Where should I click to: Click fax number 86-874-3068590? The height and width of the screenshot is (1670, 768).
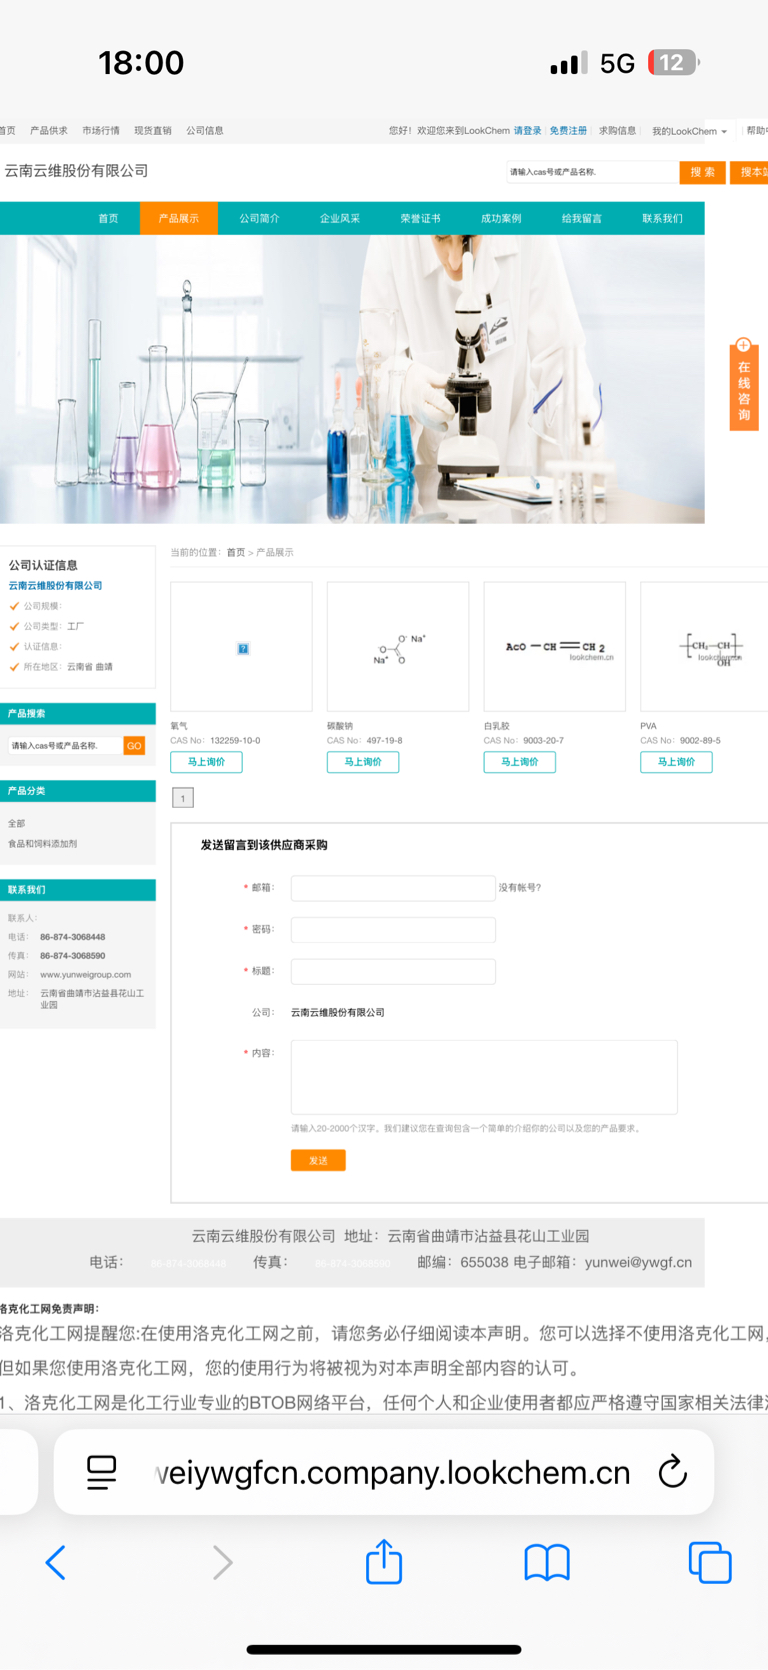[x=73, y=956]
